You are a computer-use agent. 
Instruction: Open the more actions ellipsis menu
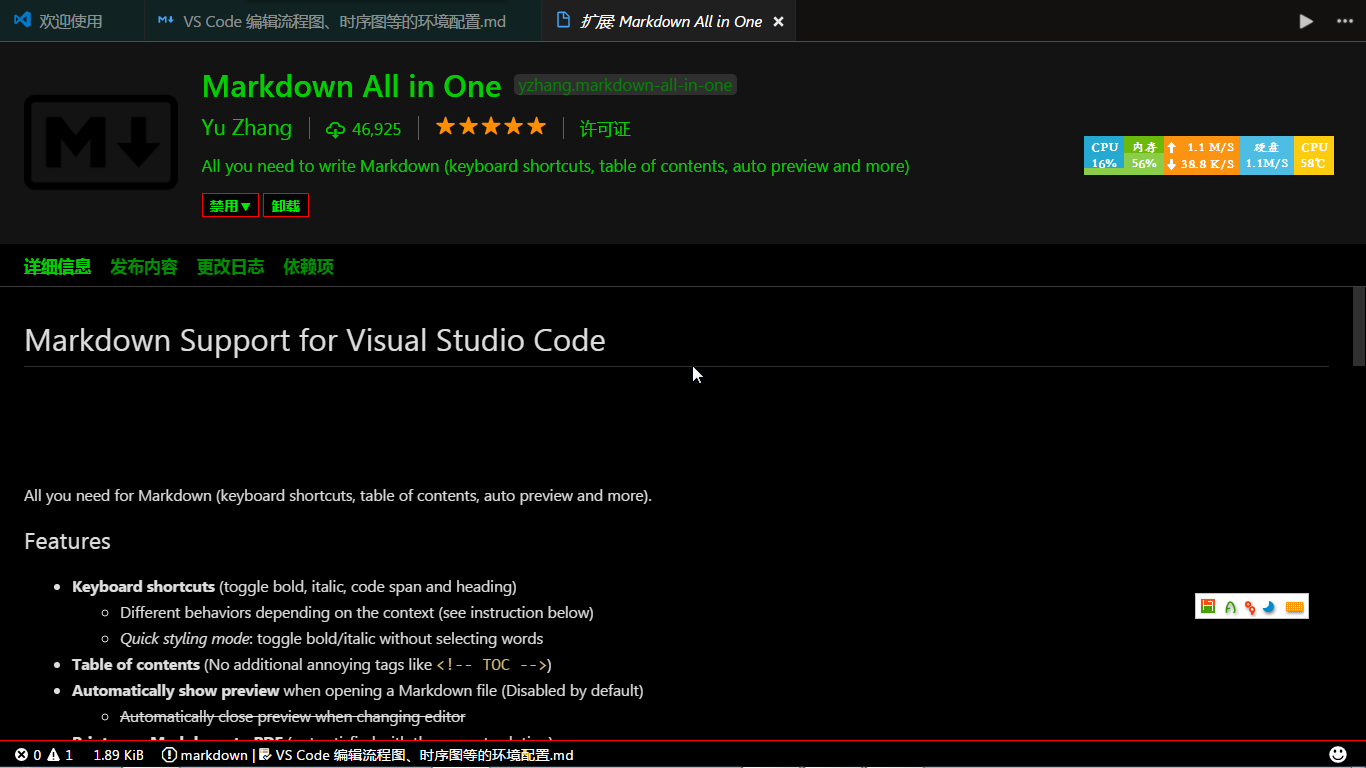coord(1344,21)
